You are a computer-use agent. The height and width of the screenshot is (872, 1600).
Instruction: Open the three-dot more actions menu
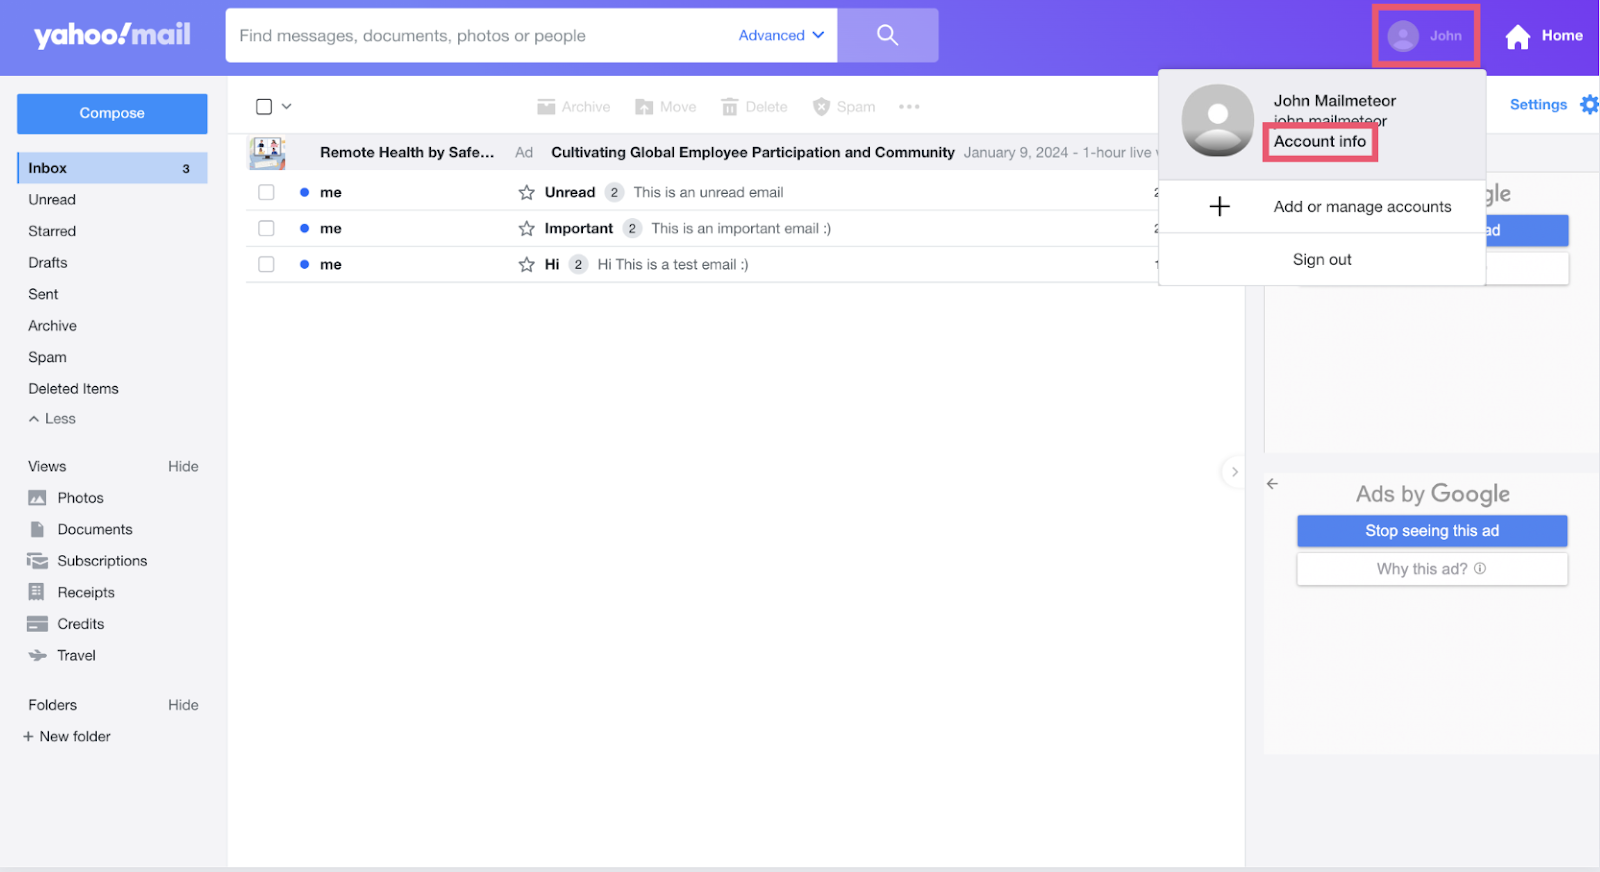click(x=909, y=107)
